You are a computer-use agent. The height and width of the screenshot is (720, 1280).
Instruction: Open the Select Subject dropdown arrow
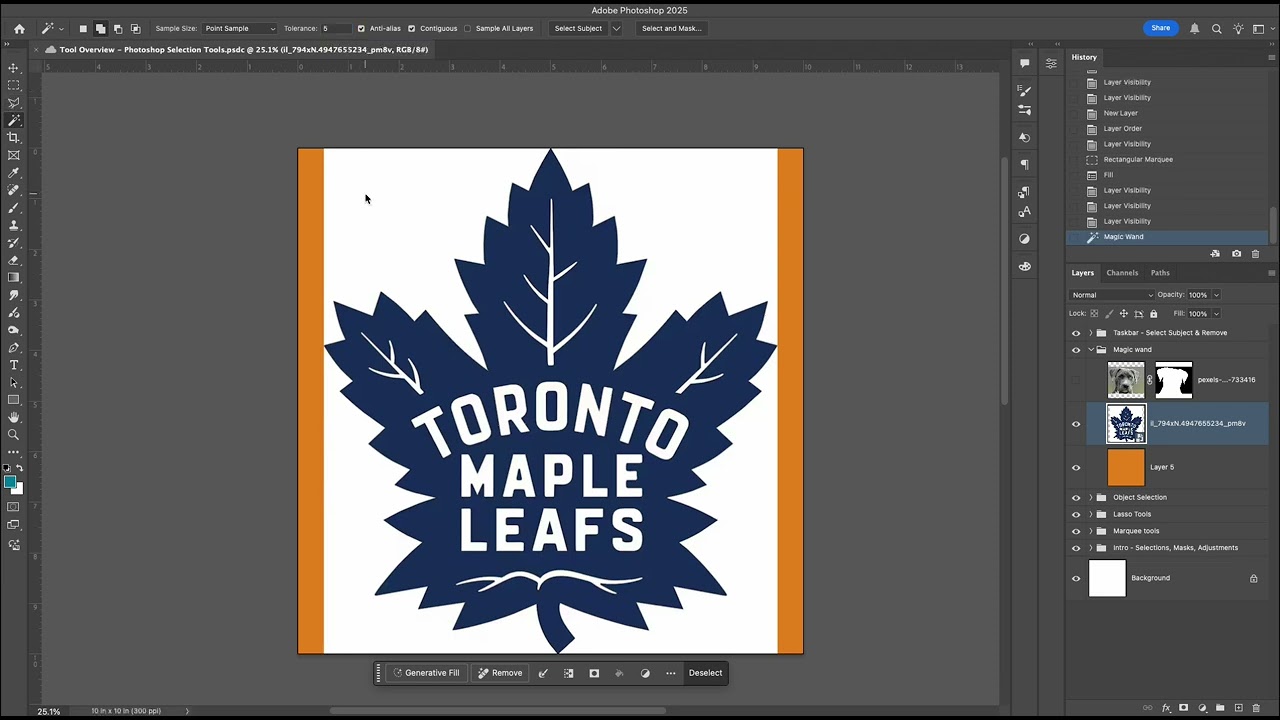(x=616, y=28)
